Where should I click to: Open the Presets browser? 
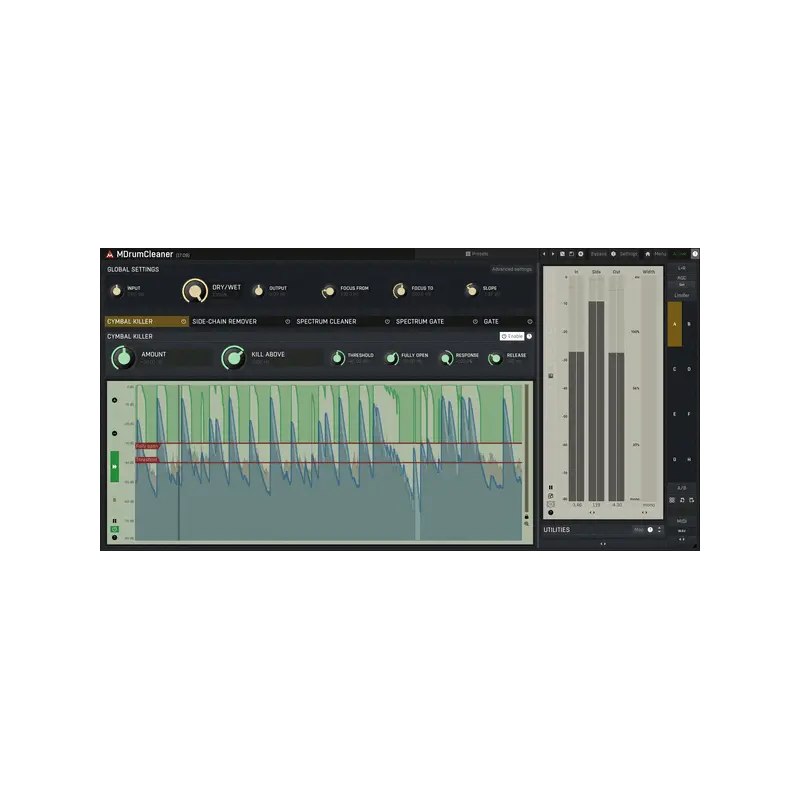pos(477,254)
